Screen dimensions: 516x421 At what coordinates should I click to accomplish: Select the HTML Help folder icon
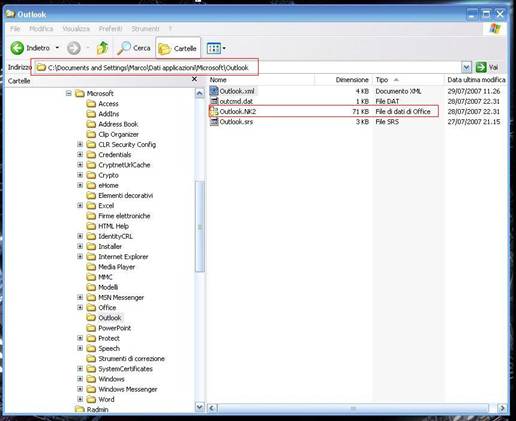click(x=91, y=226)
